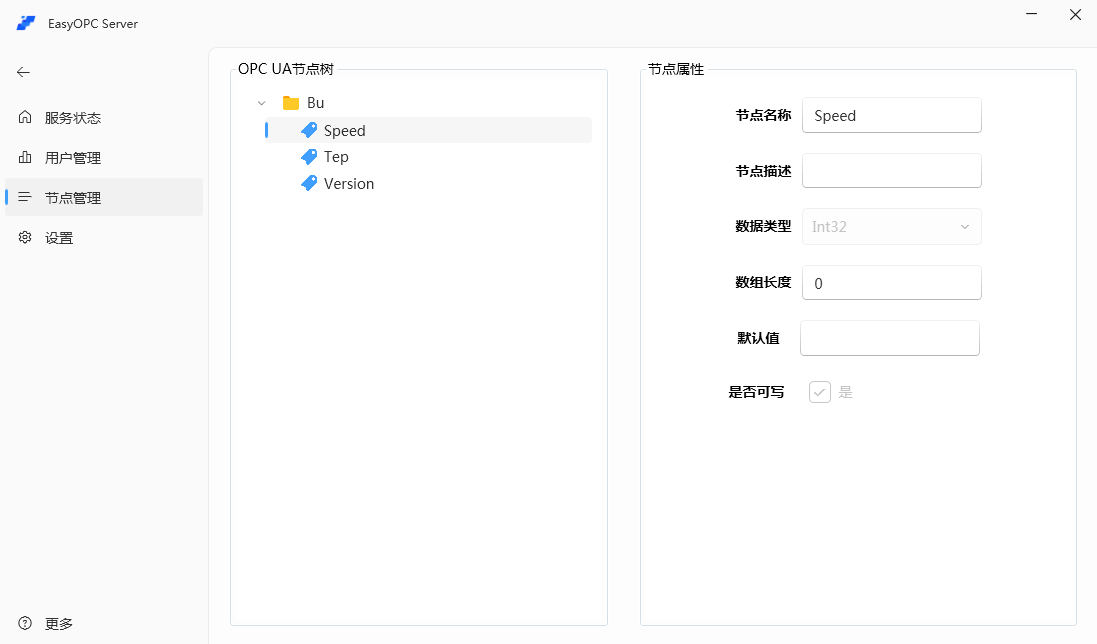
Task: Click the tag icon beside Tep
Action: [x=309, y=157]
